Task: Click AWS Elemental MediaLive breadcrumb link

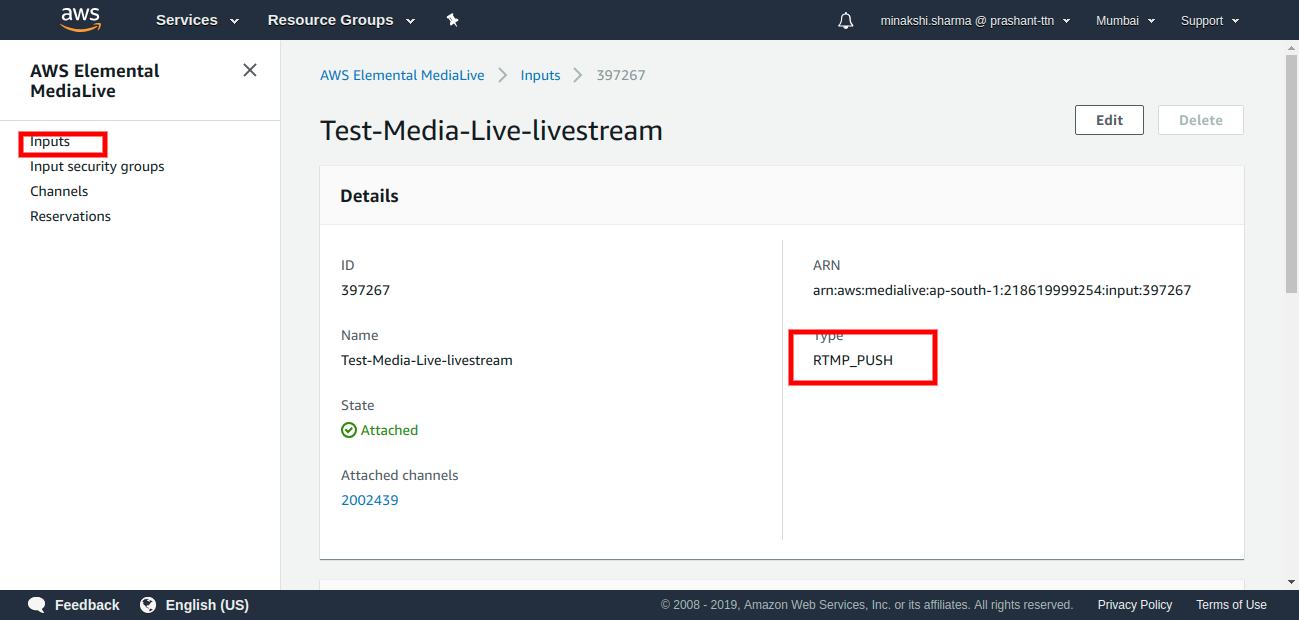Action: (402, 75)
